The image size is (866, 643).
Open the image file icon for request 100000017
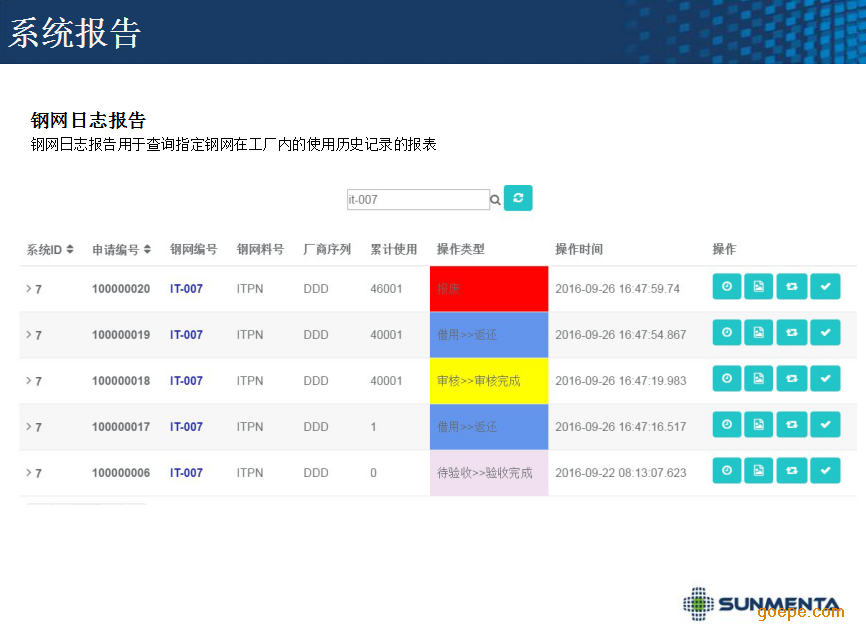pos(759,425)
